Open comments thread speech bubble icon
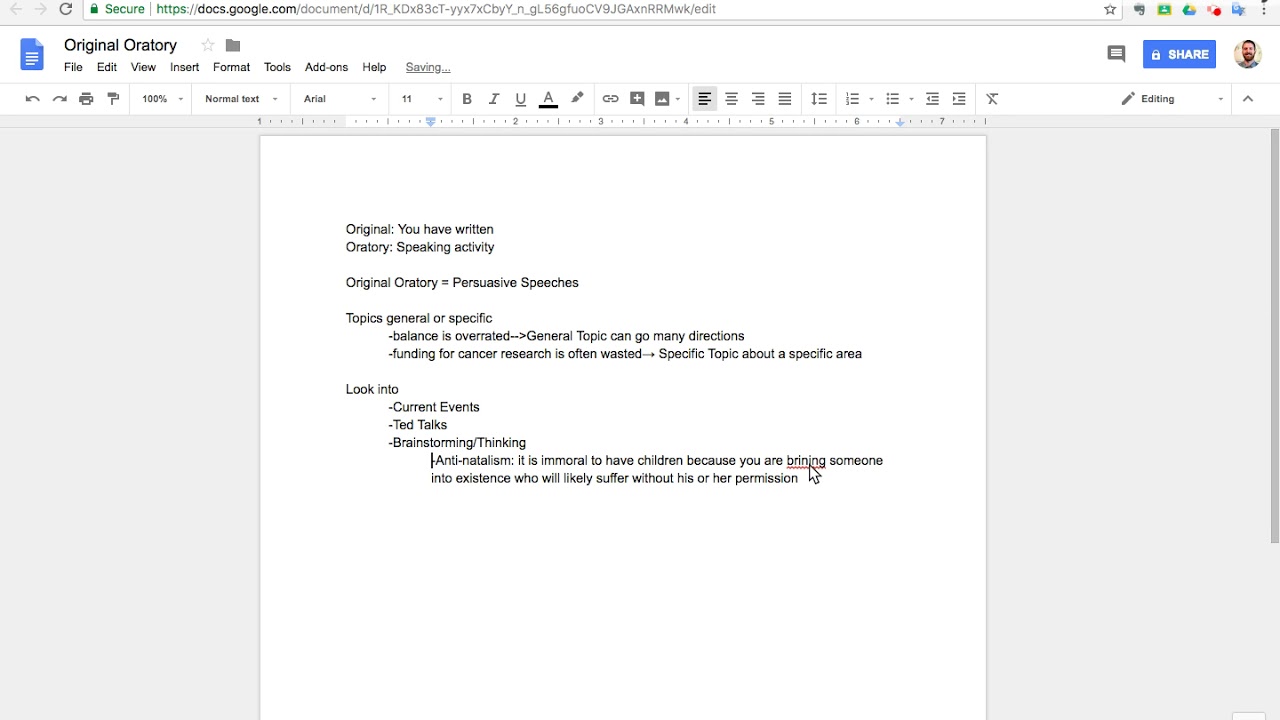Screen dimensions: 1280x720 (x=1116, y=54)
